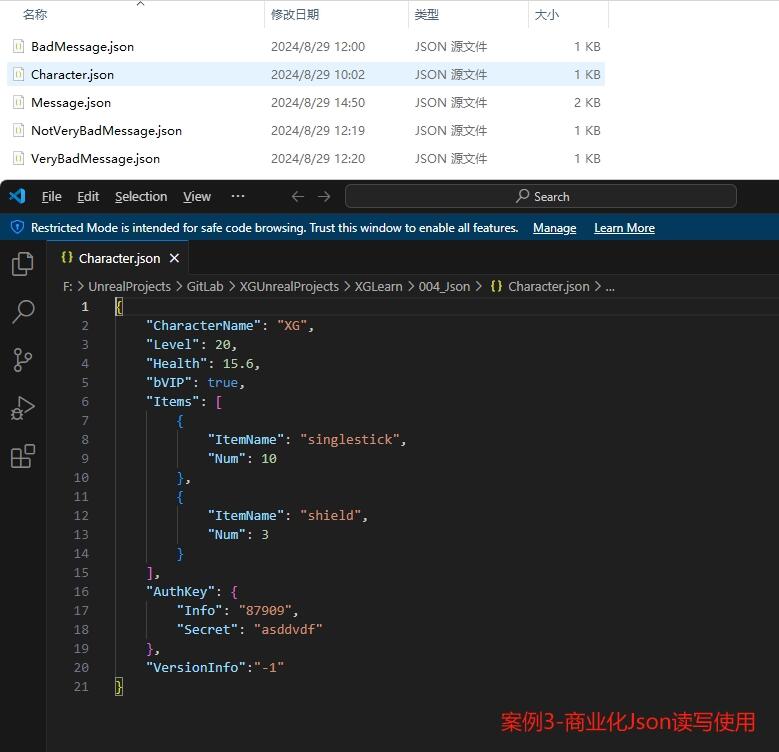Select Character.json in the file list
779x752 pixels.
coord(73,75)
